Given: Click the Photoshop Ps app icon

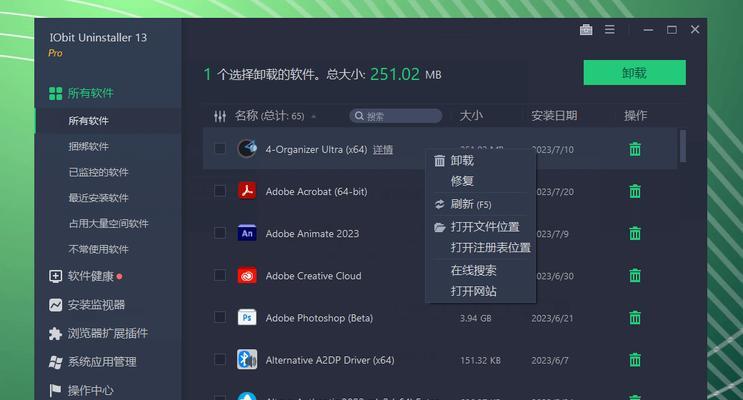Looking at the screenshot, I should (247, 318).
